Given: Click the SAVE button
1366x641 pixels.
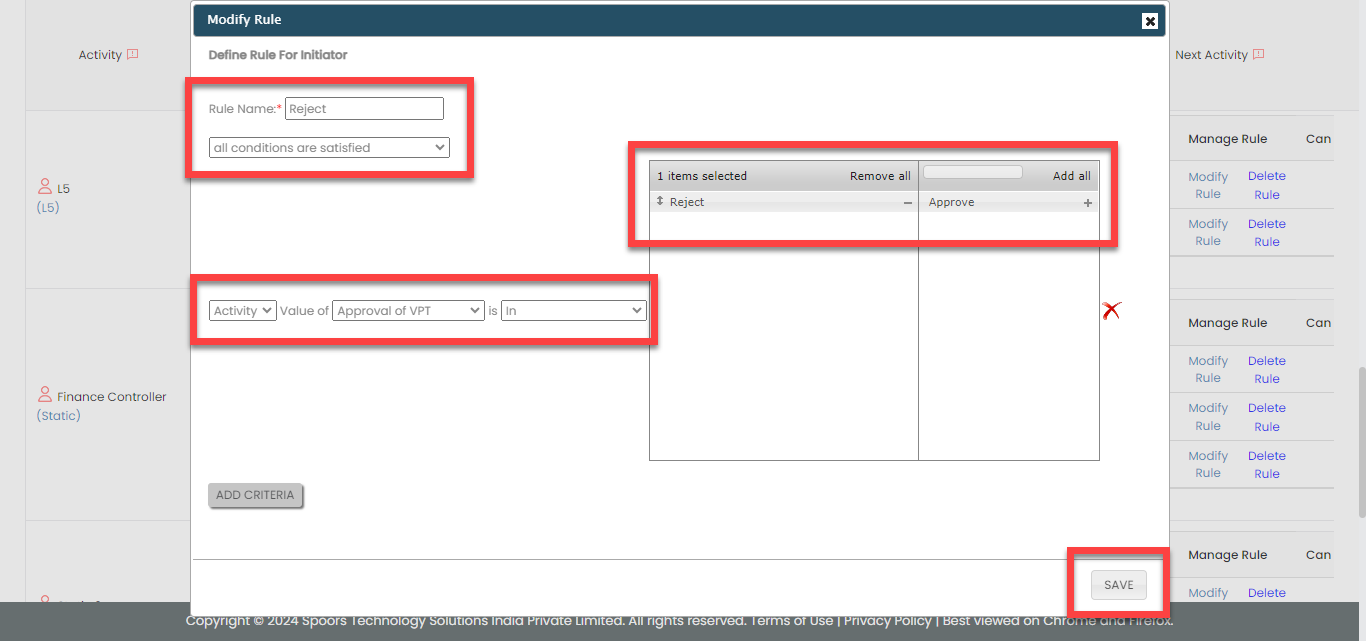Looking at the screenshot, I should point(1118,585).
